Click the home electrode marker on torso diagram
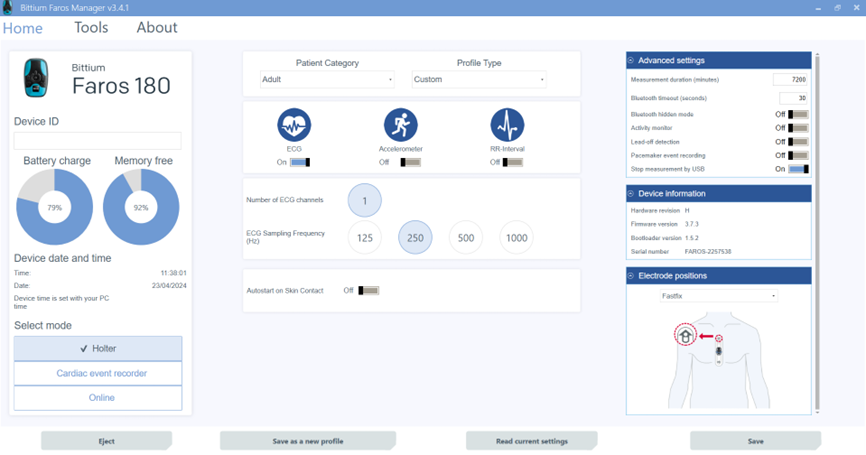Viewport: 866px width, 455px height. tap(685, 335)
